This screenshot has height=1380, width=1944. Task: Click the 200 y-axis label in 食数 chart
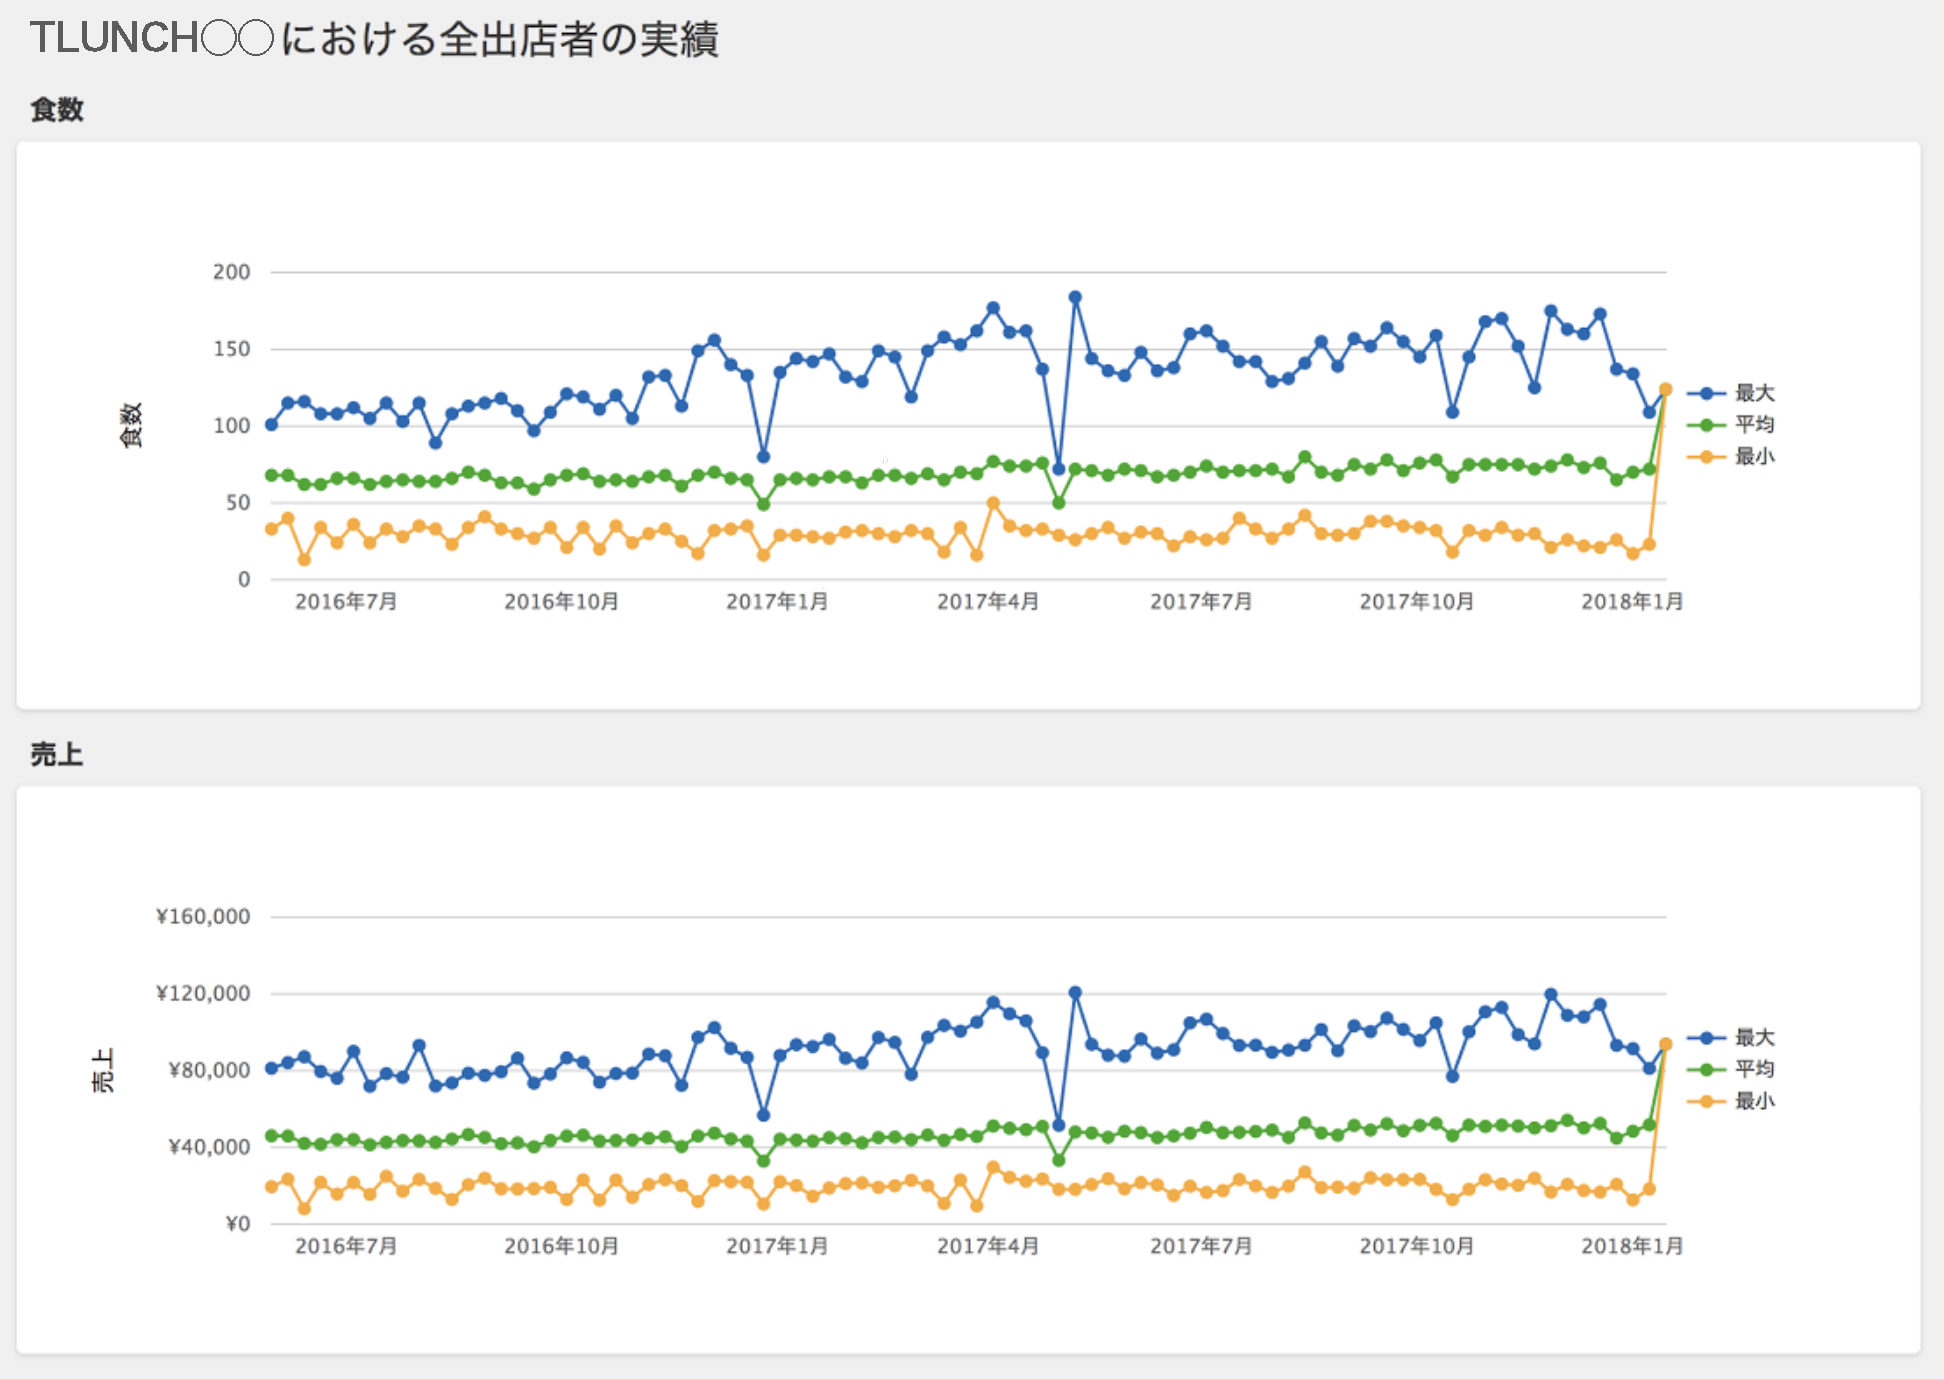tap(231, 272)
